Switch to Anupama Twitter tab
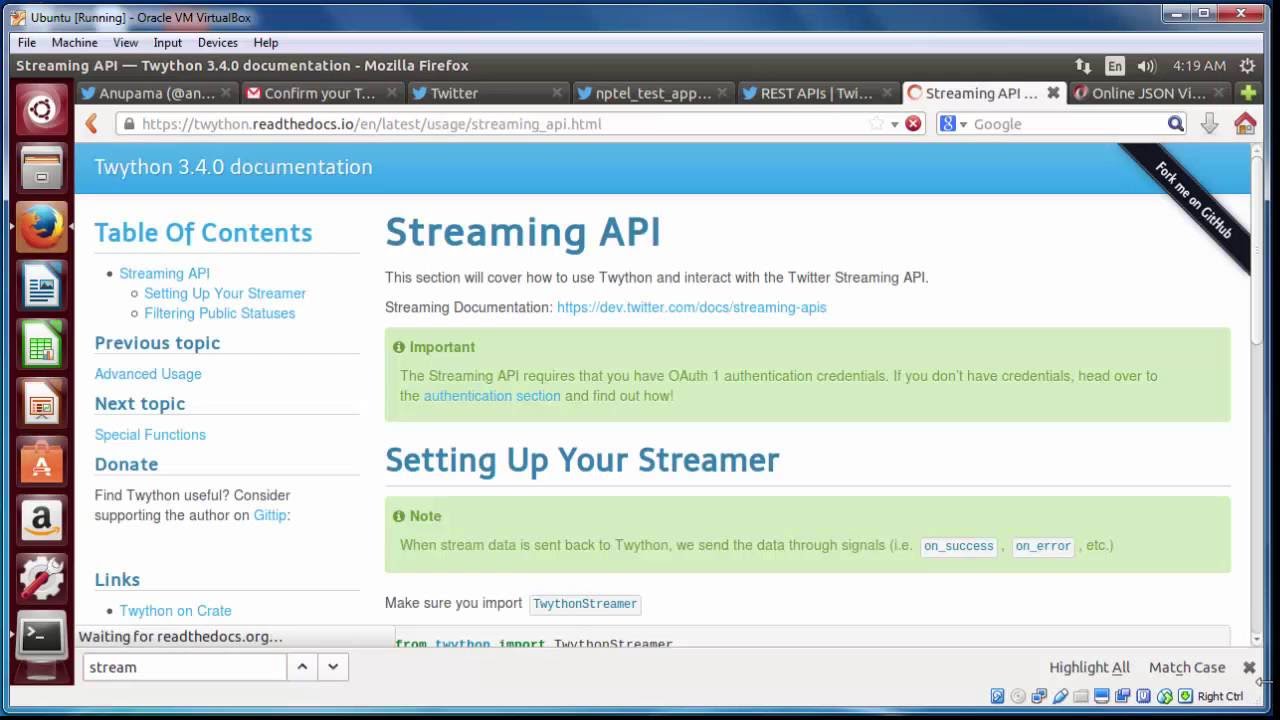The height and width of the screenshot is (720, 1280). pyautogui.click(x=156, y=93)
